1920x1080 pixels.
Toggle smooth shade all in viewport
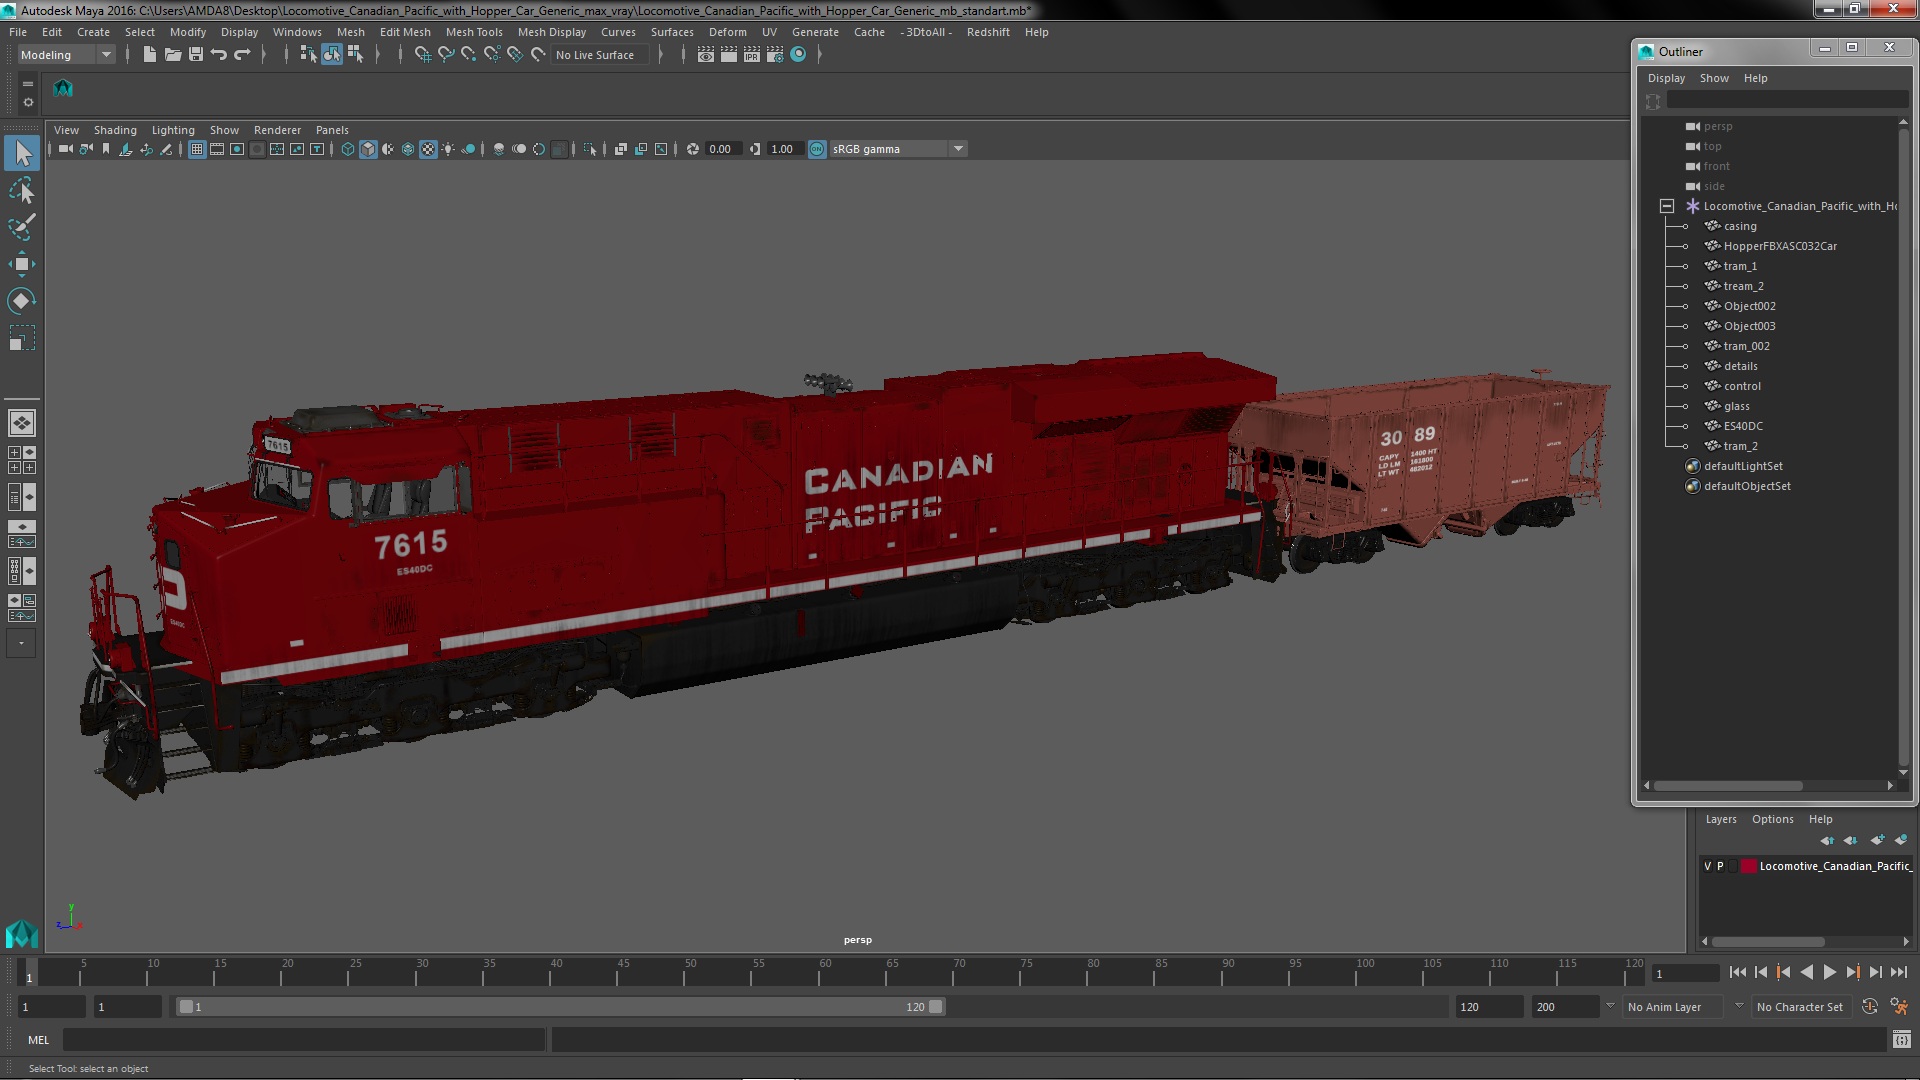point(368,149)
